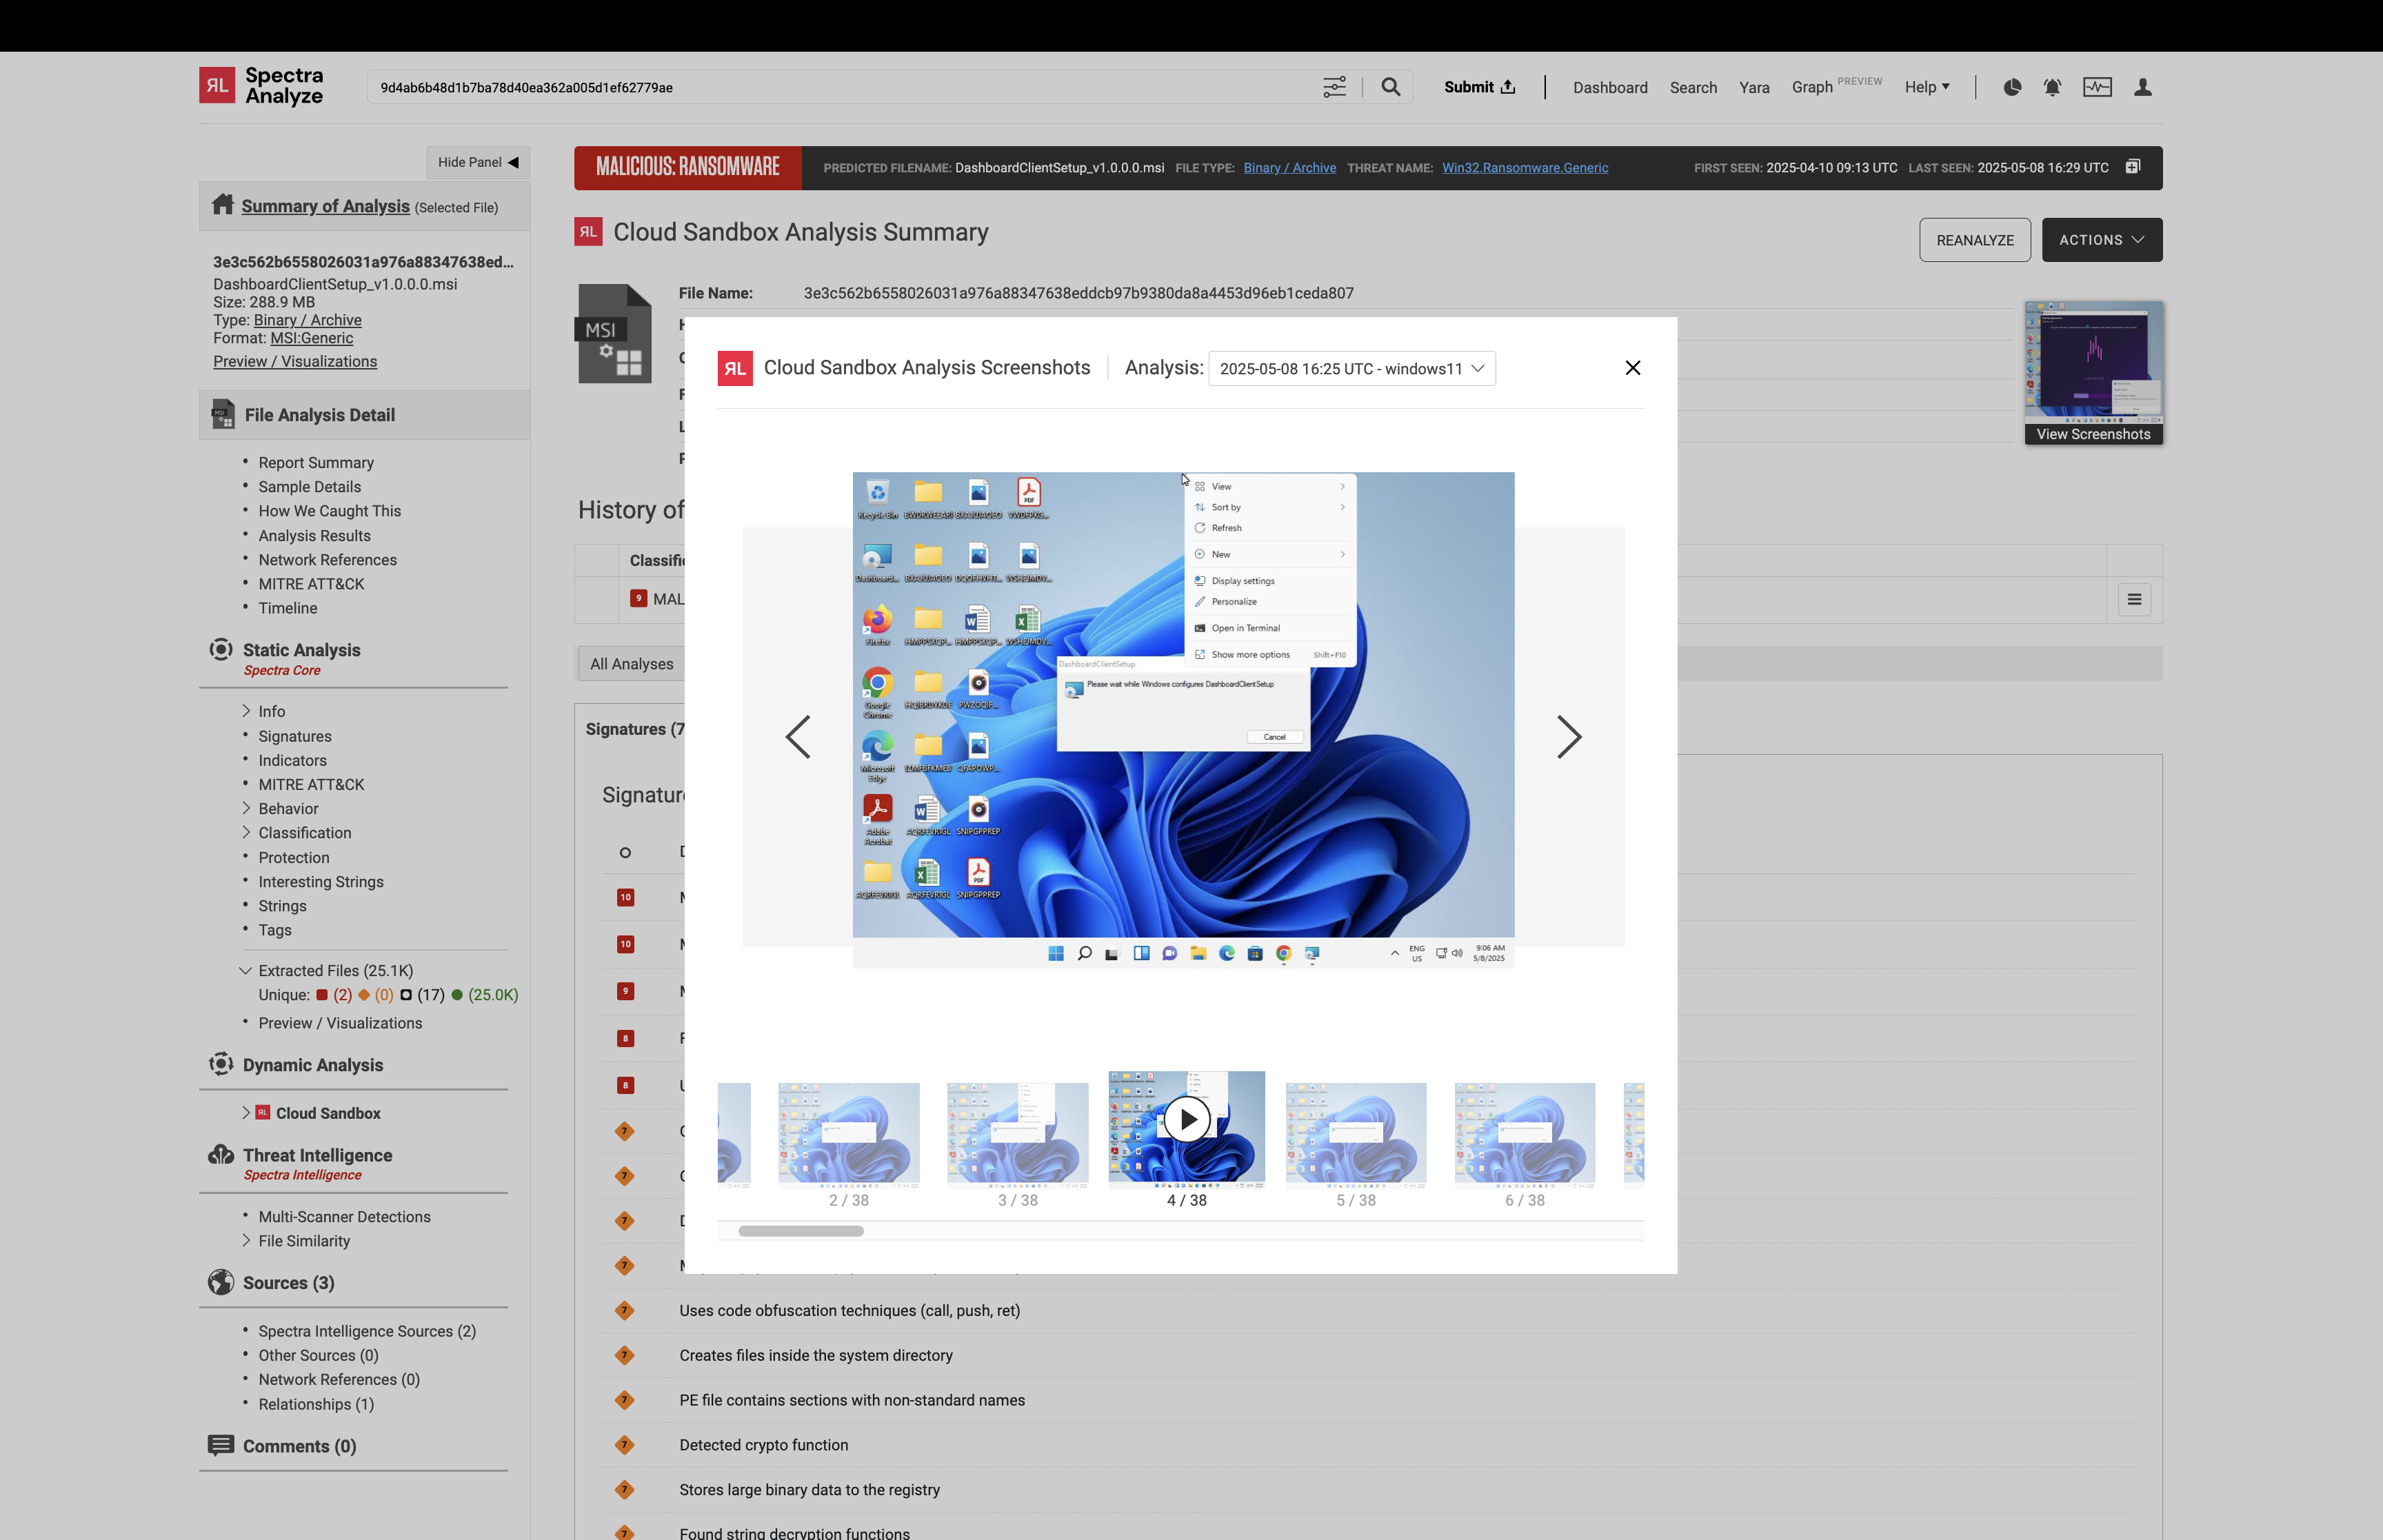
Task: Open the ACTIONS dropdown button
Action: [2101, 240]
